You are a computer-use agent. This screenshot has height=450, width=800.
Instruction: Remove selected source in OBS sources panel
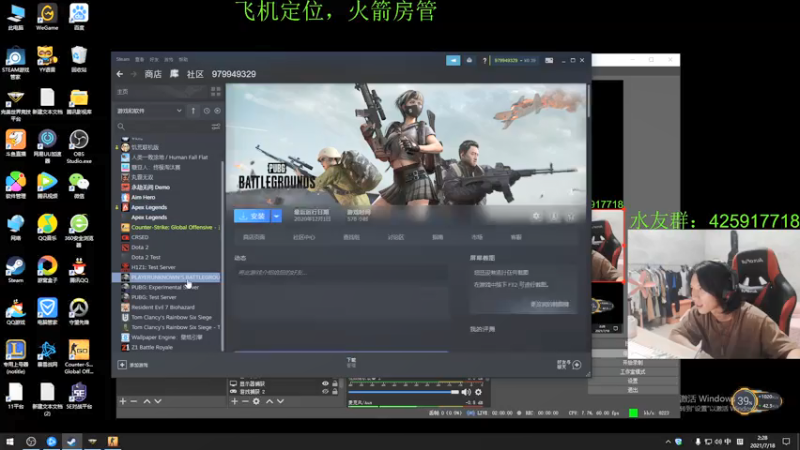(x=245, y=402)
